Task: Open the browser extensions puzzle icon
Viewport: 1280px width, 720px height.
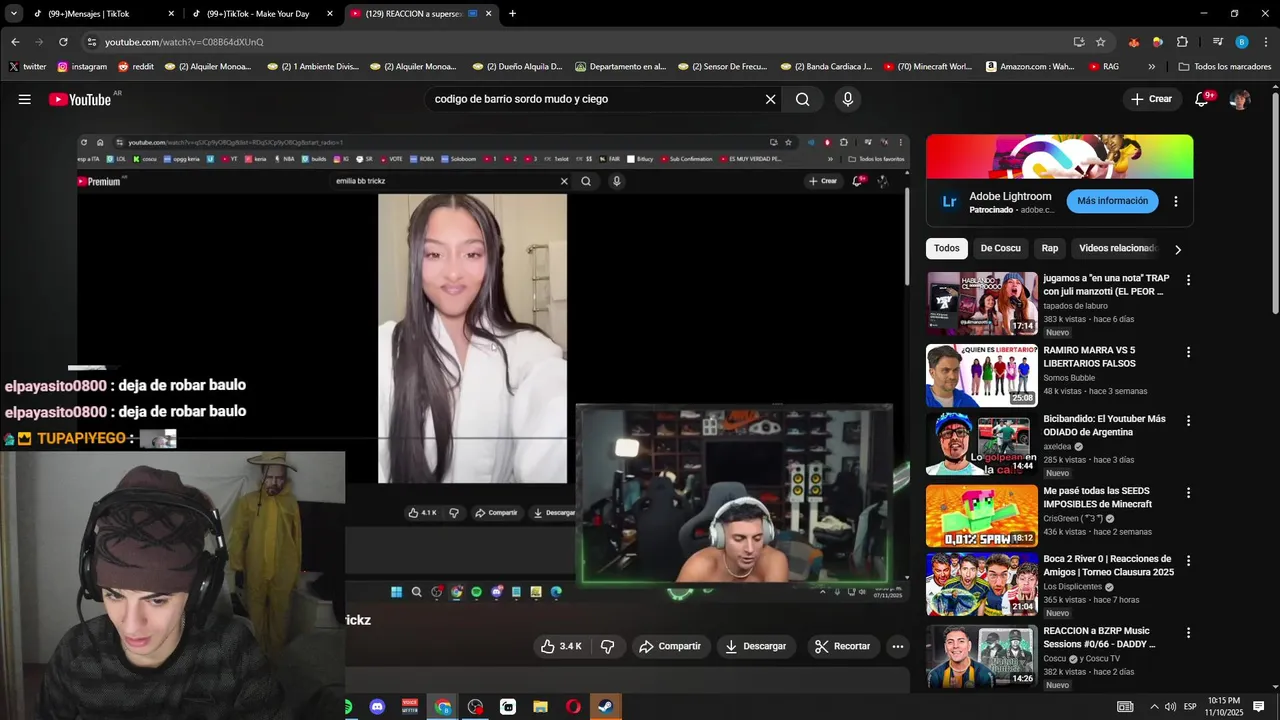Action: point(1182,42)
